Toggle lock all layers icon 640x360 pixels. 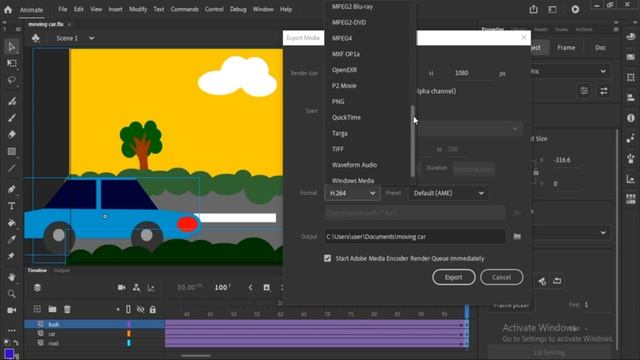click(x=152, y=309)
